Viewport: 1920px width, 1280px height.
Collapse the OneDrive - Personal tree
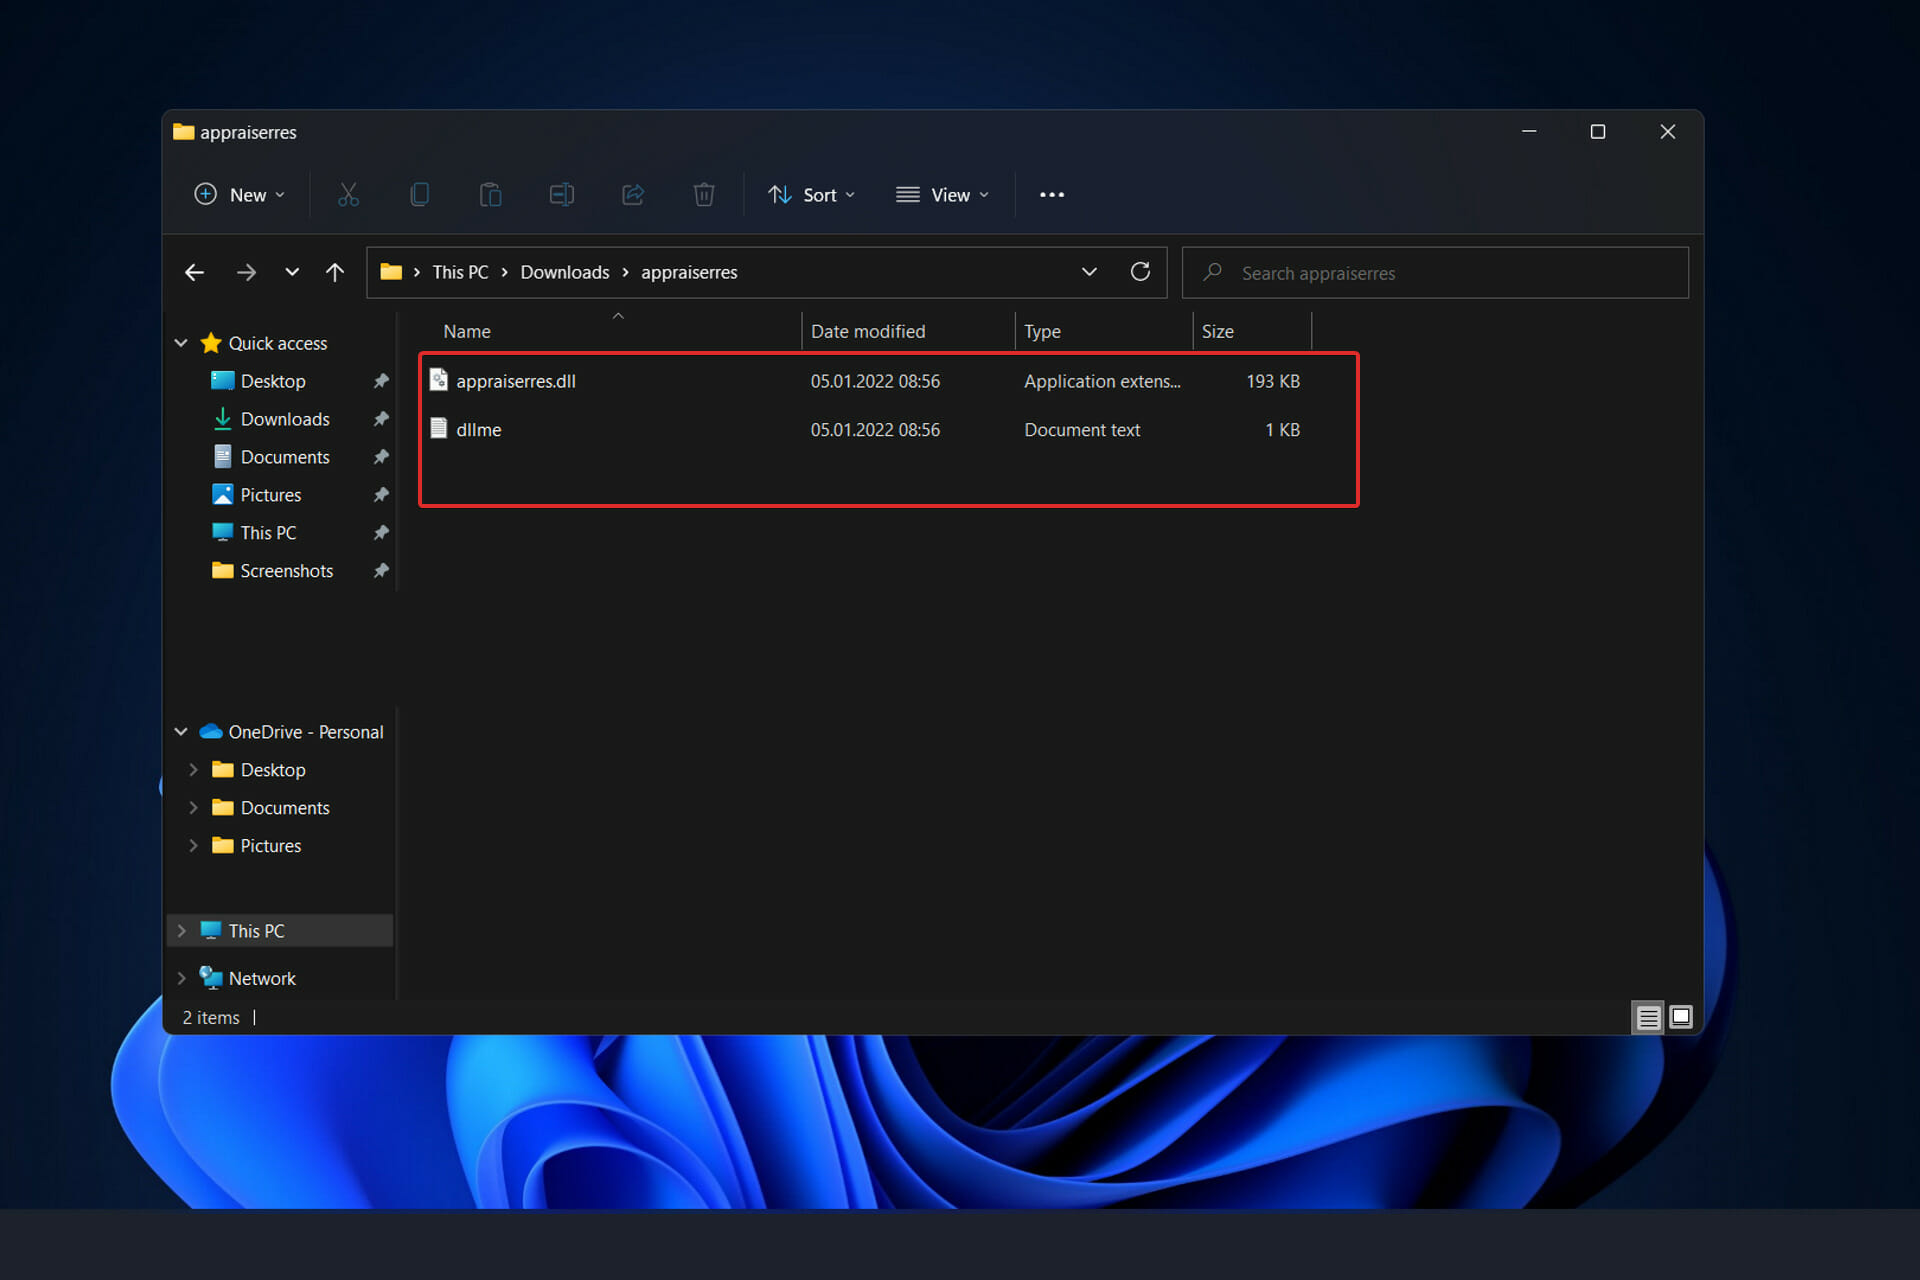point(181,732)
